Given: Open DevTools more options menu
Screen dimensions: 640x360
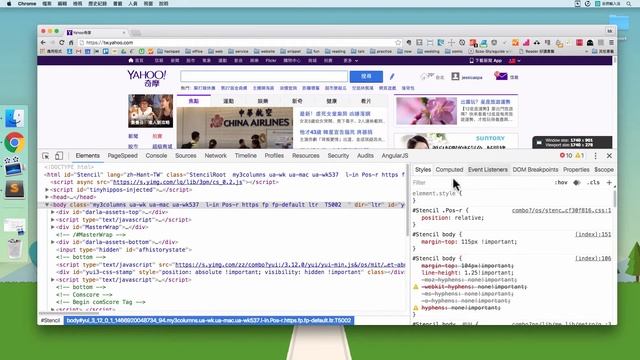Looking at the screenshot, I should point(596,156).
